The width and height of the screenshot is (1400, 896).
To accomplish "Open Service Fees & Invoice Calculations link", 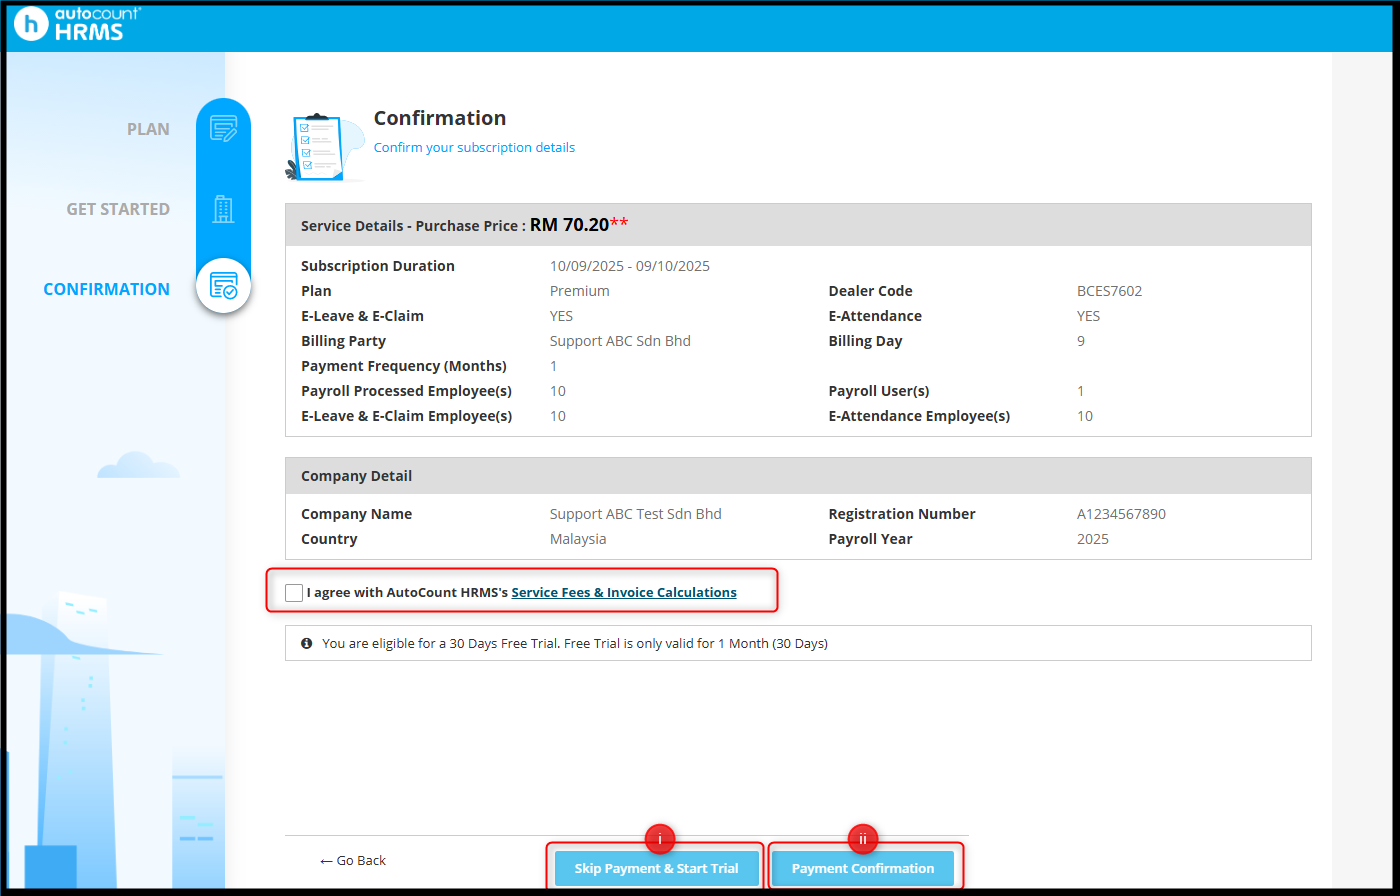I will point(624,592).
